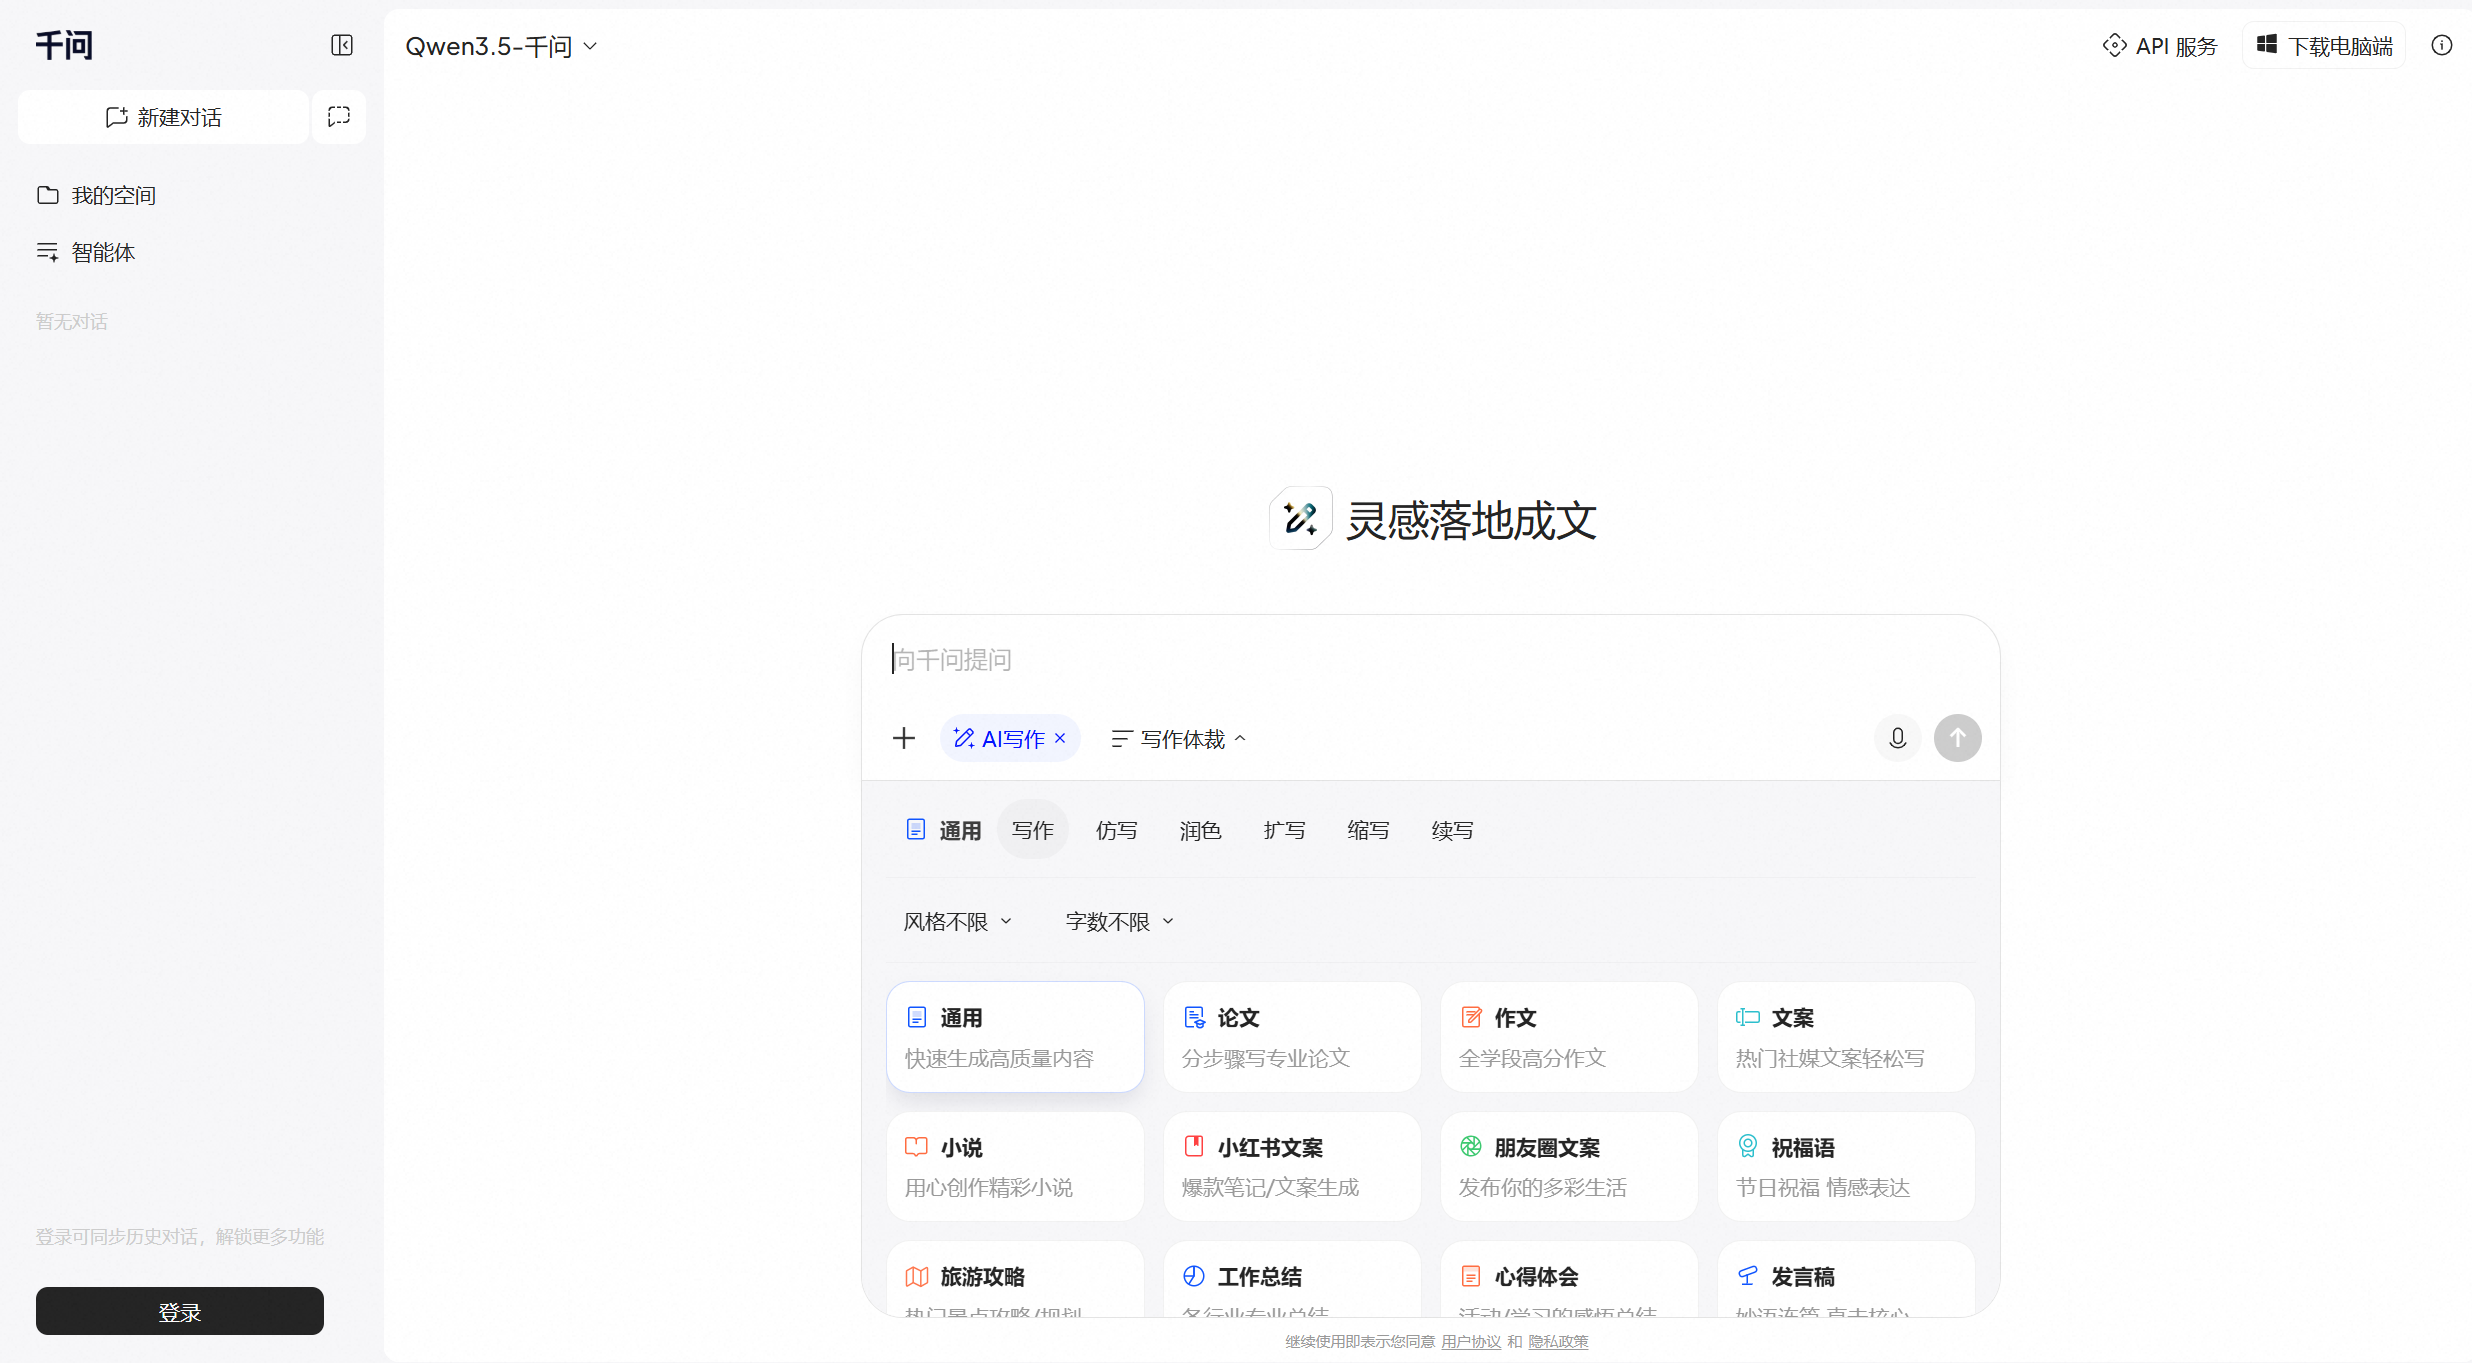Click the 千问 logo in sidebar

tap(64, 45)
